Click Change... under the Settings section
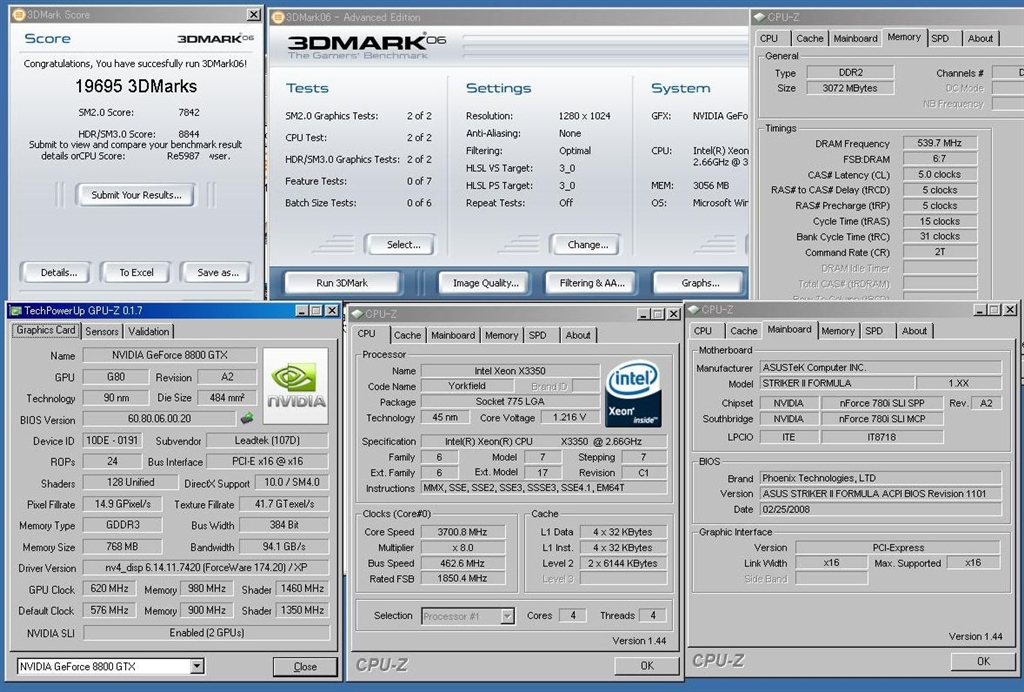Viewport: 1024px width, 692px height. point(587,244)
